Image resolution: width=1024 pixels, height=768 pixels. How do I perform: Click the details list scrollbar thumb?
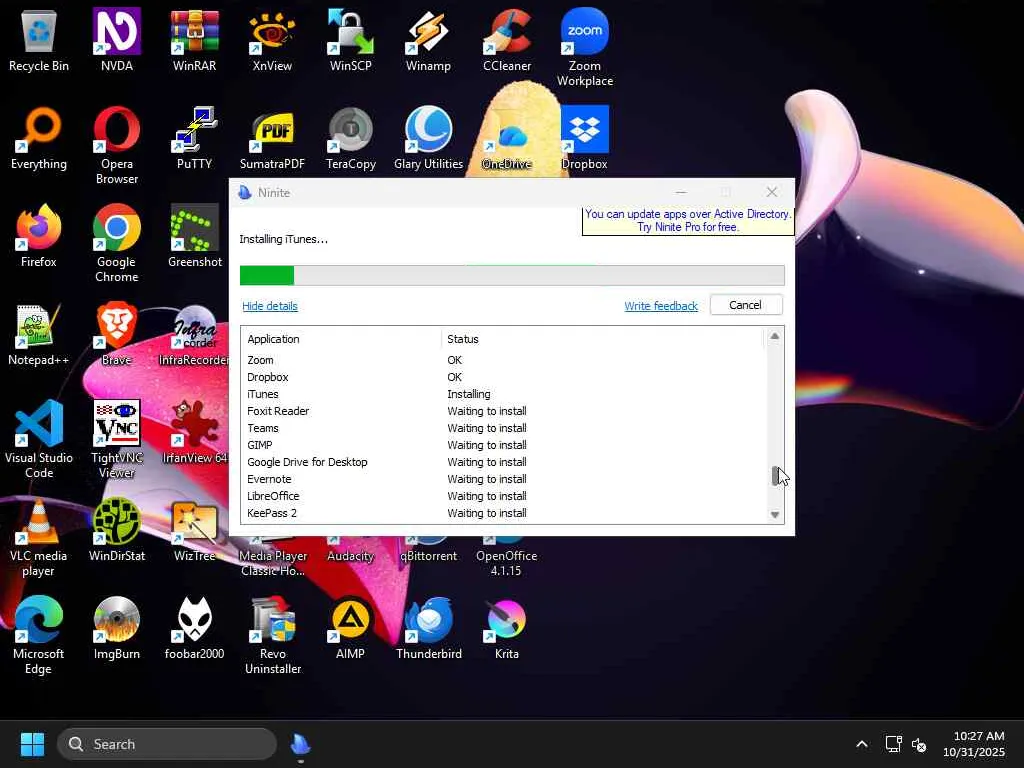click(775, 475)
